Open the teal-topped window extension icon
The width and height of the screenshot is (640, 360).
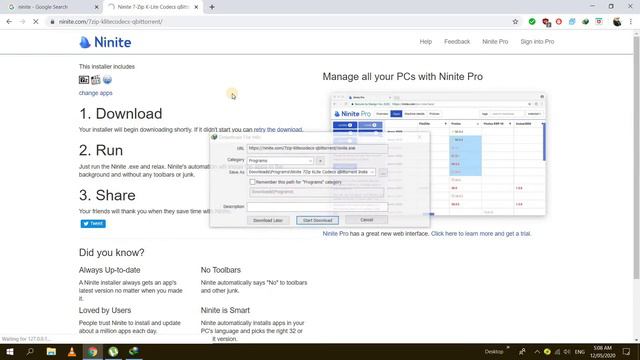tap(599, 22)
